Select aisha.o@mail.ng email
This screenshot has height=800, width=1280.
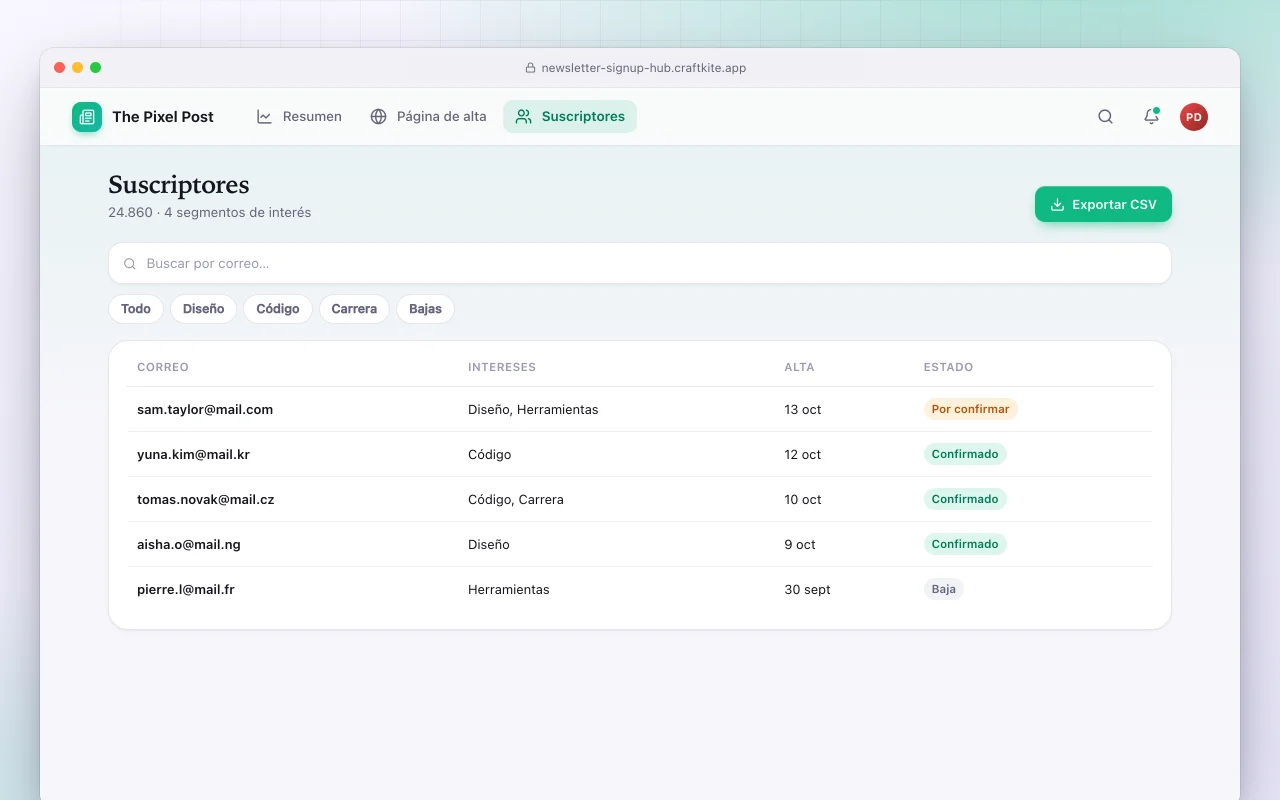[189, 544]
